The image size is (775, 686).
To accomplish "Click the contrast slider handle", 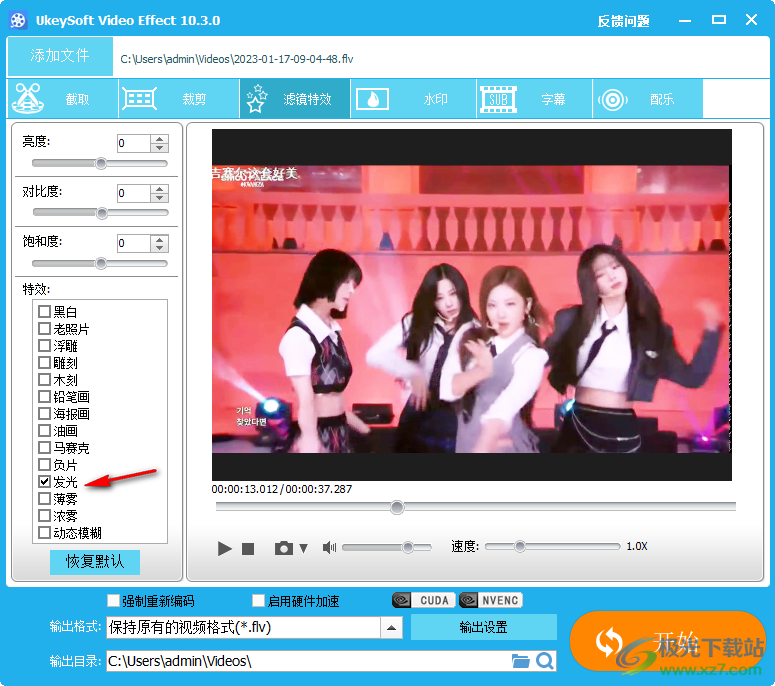I will [102, 213].
